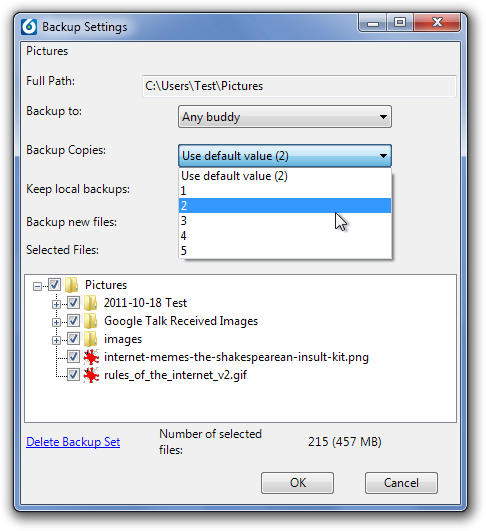The width and height of the screenshot is (486, 531).
Task: Open the Backup to dropdown
Action: pyautogui.click(x=285, y=117)
